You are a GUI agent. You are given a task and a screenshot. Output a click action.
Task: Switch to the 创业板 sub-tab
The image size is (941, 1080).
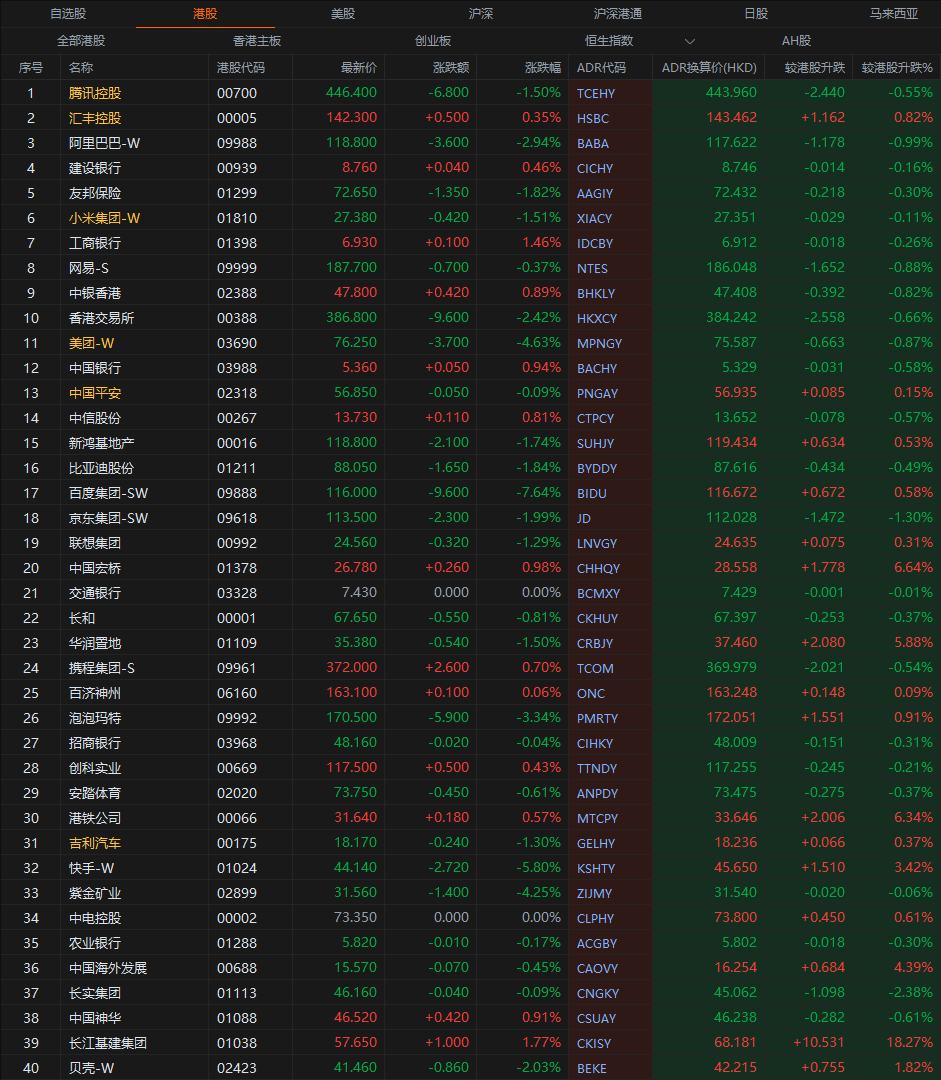[433, 41]
